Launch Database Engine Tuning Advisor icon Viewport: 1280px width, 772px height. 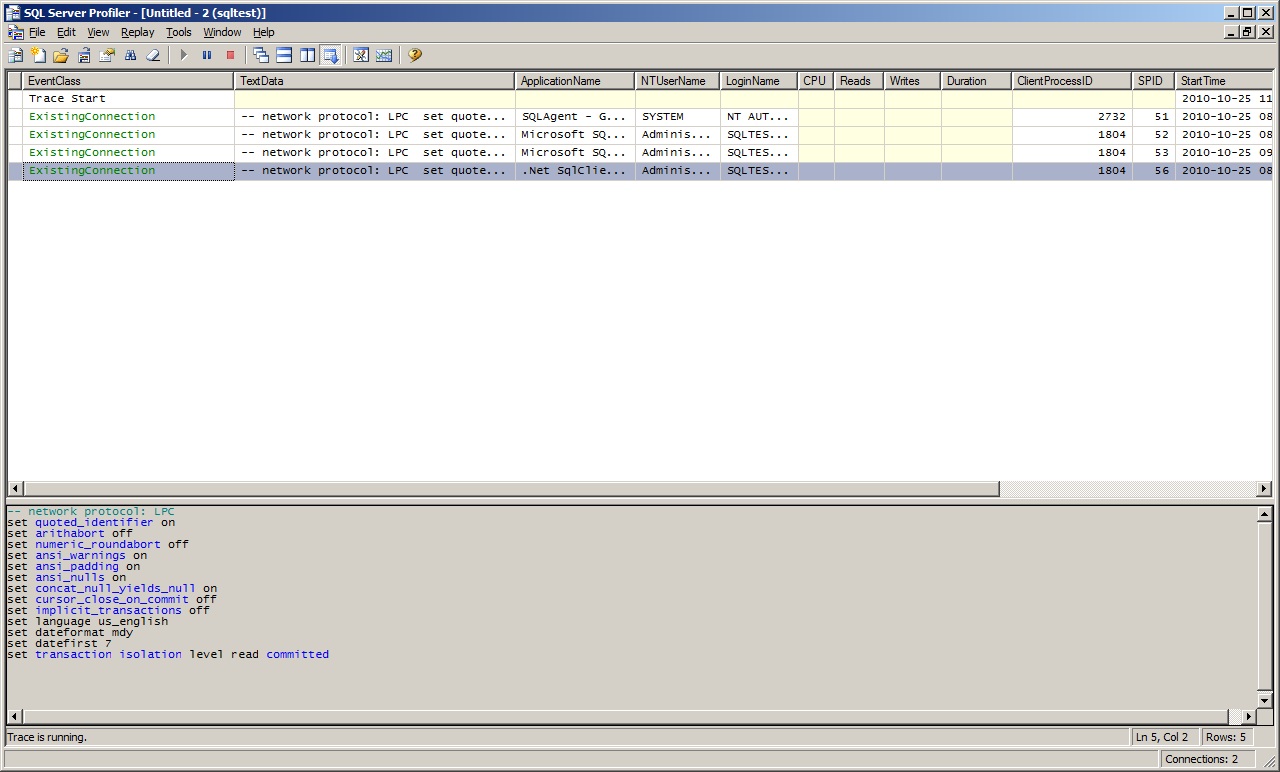pyautogui.click(x=361, y=55)
